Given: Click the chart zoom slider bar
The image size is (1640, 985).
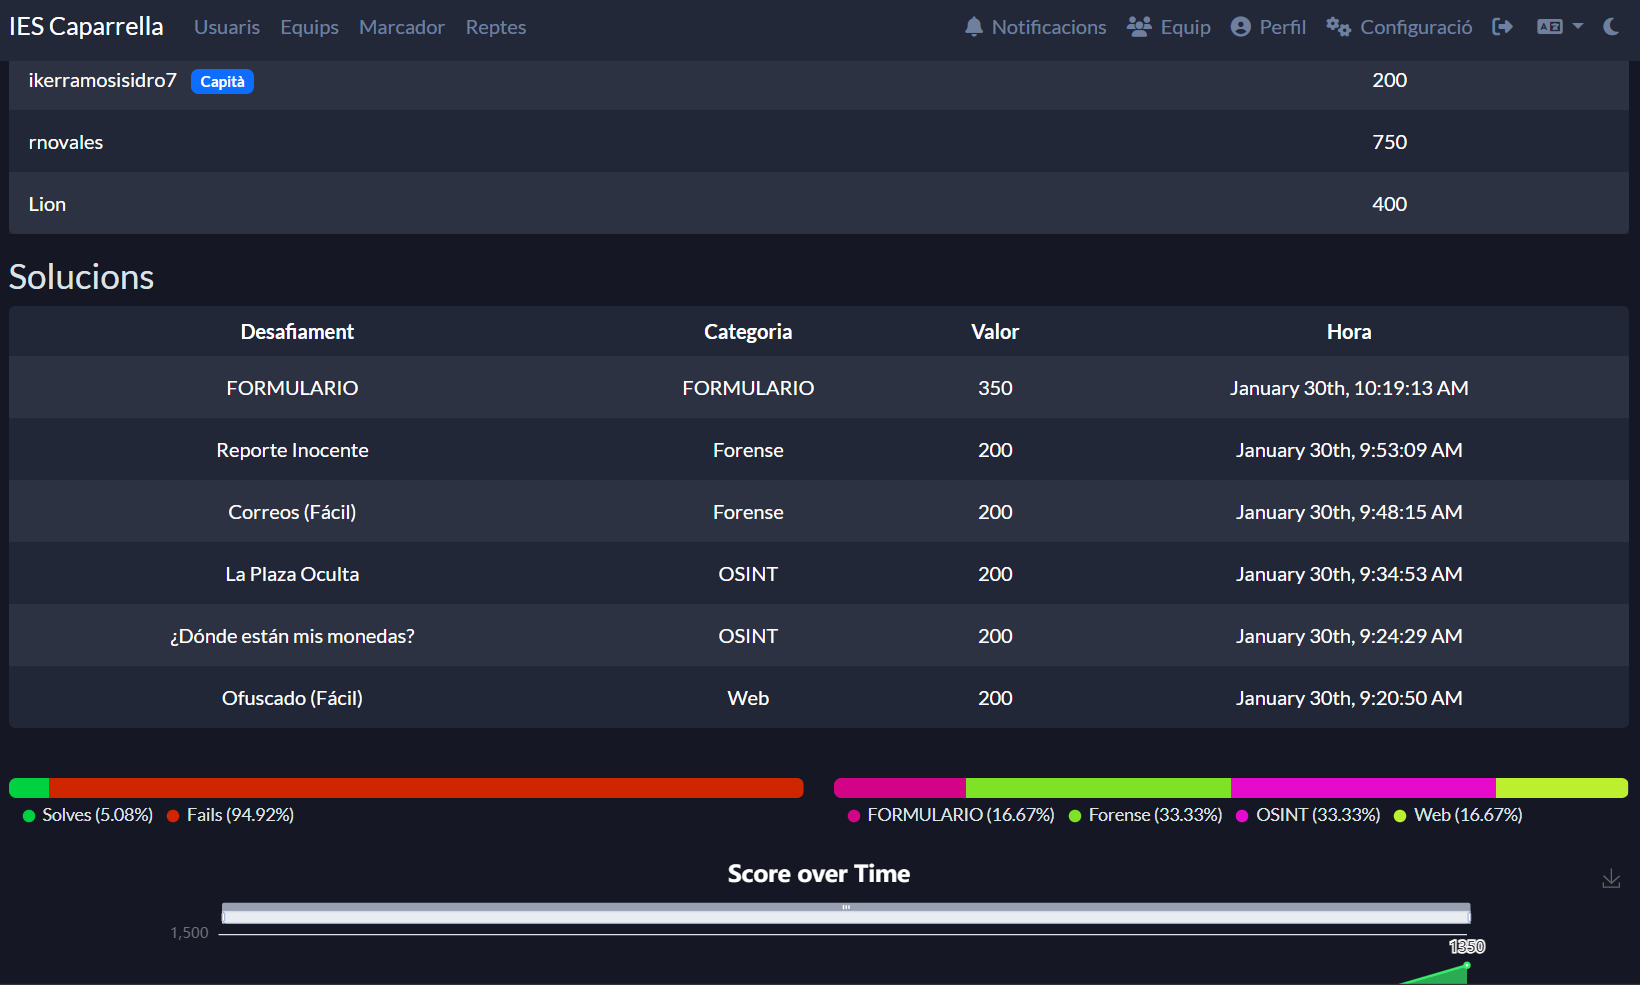Looking at the screenshot, I should tap(845, 915).
